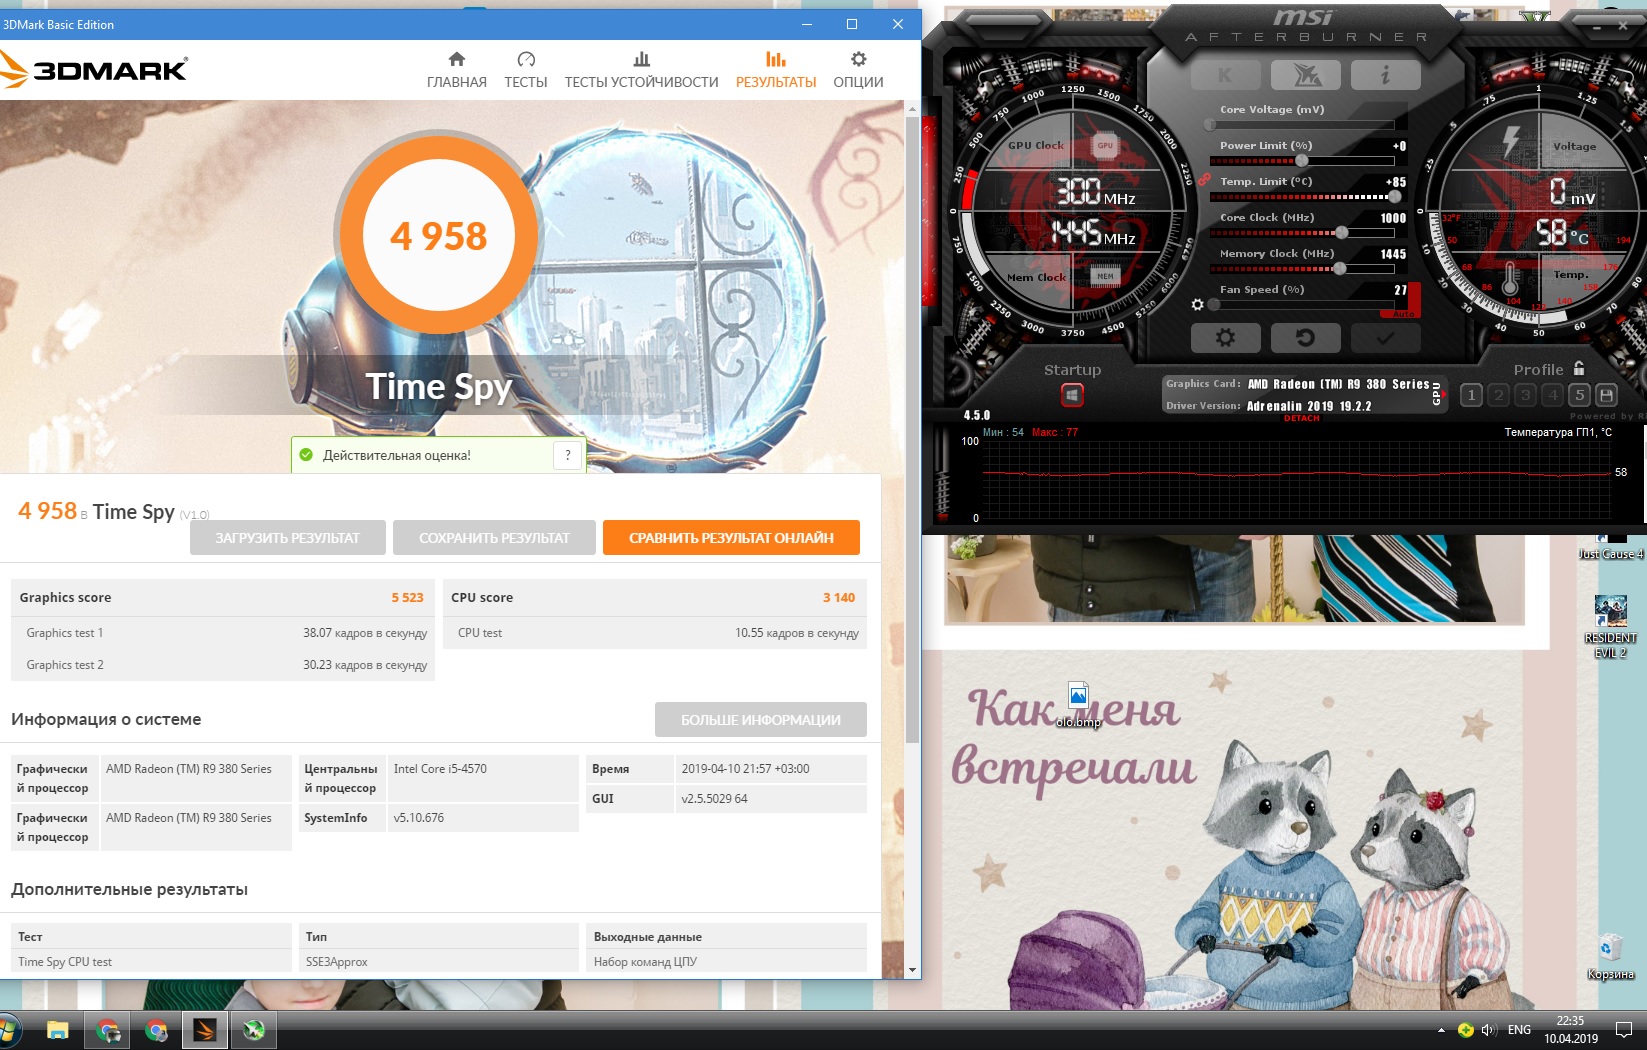The image size is (1647, 1050).
Task: Click the Afterburner save profile icon
Action: pos(1606,395)
